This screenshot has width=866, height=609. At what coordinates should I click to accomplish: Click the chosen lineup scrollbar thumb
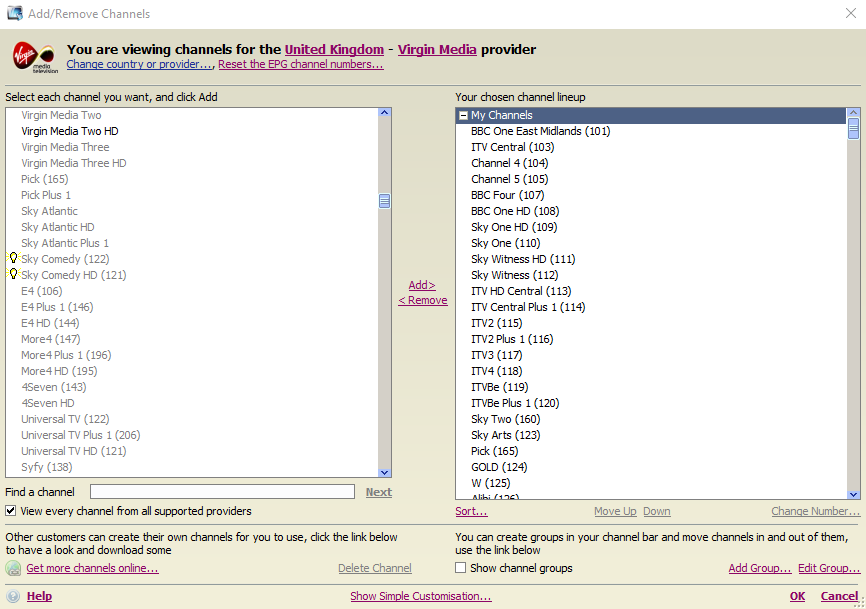[x=853, y=128]
